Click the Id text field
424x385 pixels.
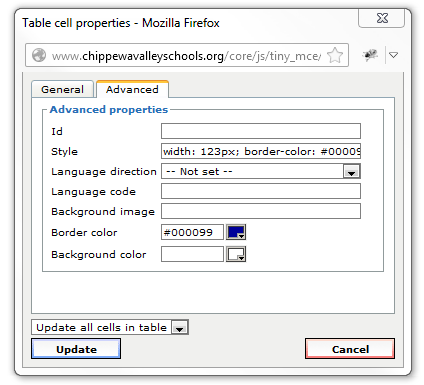pyautogui.click(x=261, y=131)
